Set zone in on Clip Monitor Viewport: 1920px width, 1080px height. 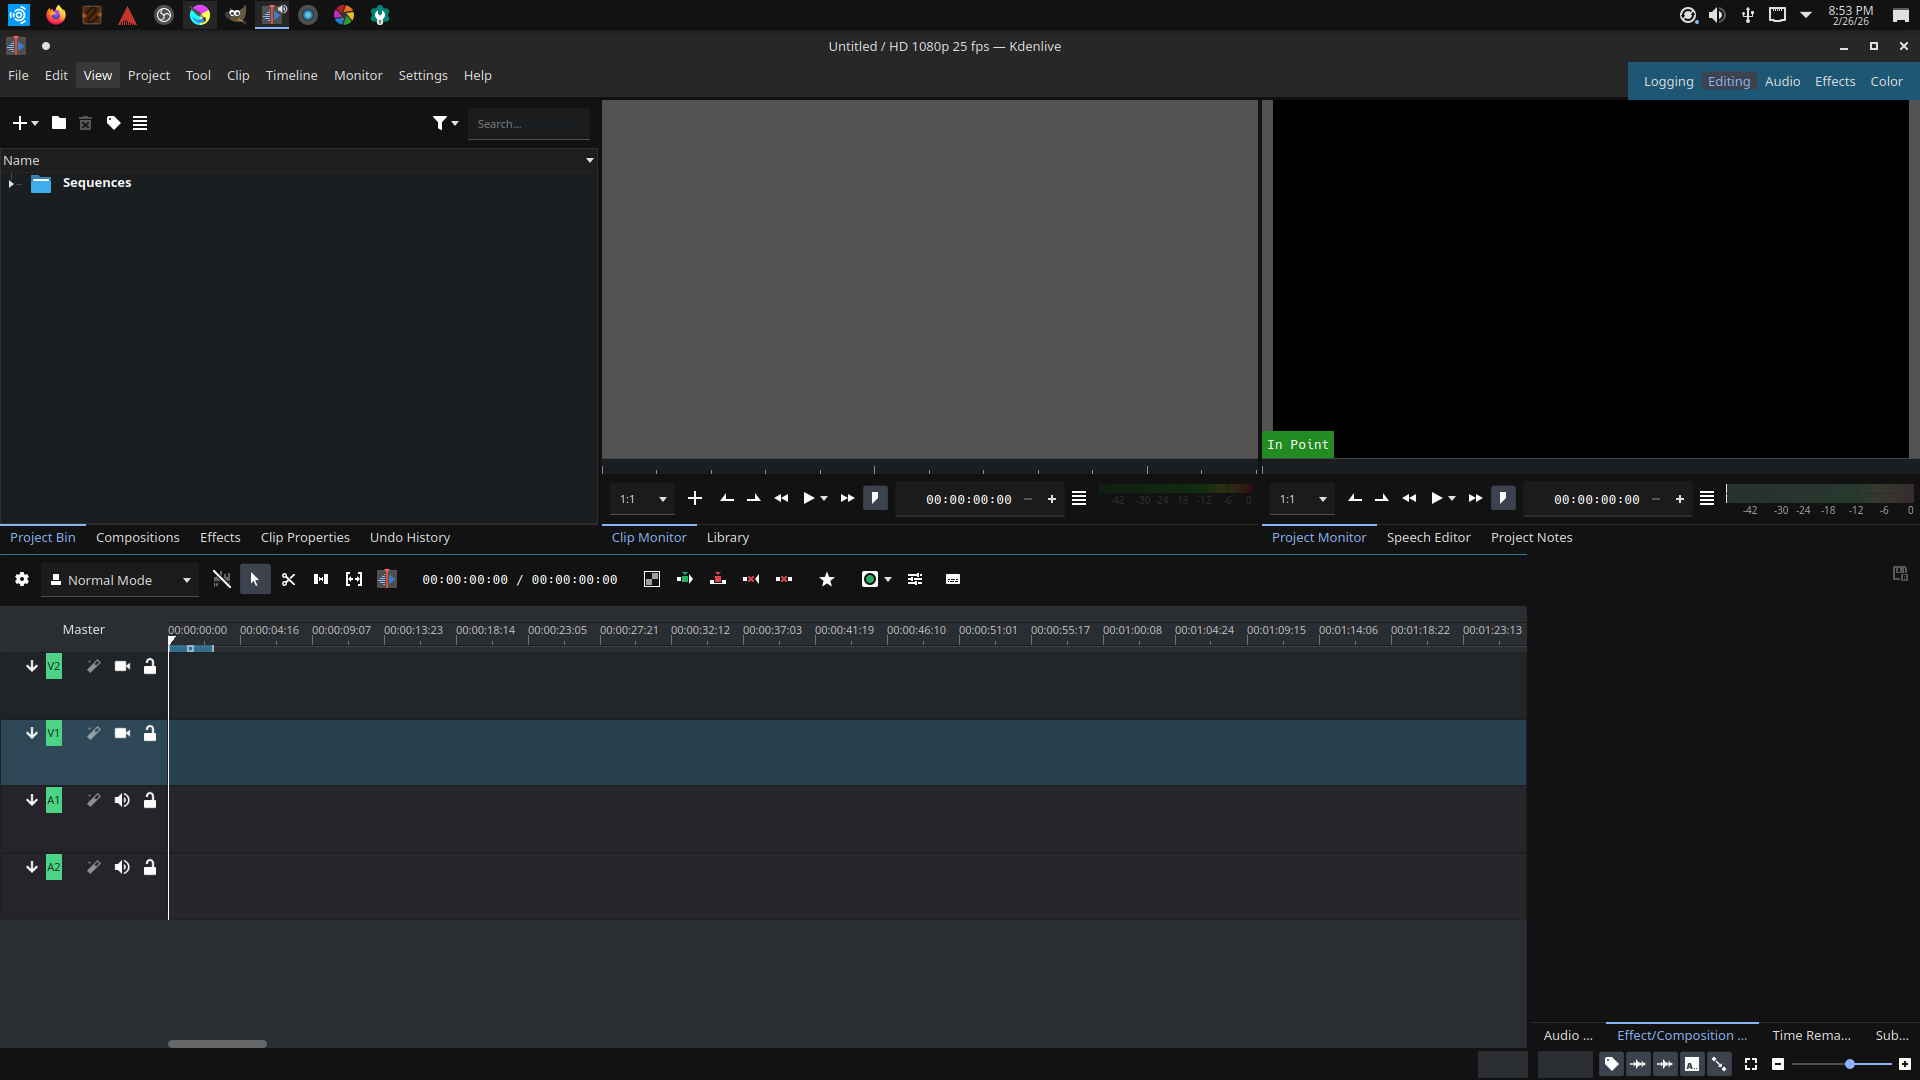(727, 499)
